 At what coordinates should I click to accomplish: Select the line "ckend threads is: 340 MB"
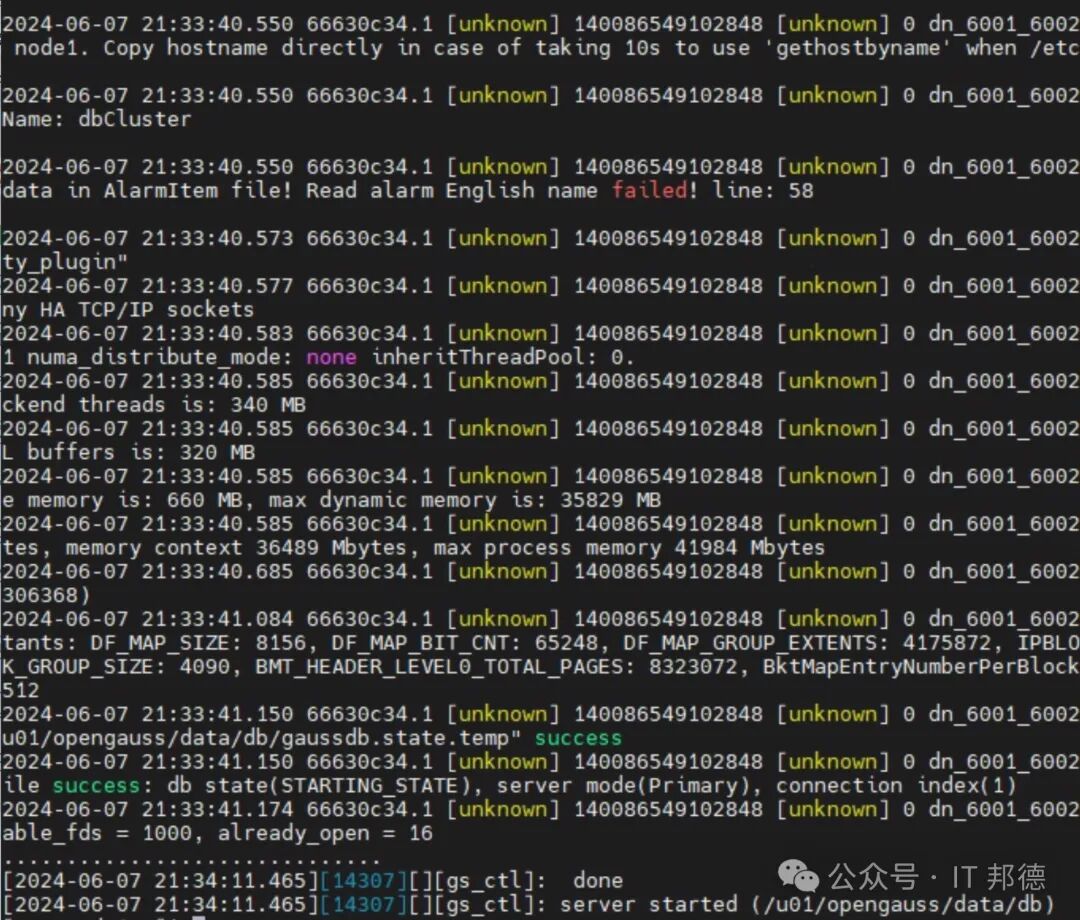[154, 404]
